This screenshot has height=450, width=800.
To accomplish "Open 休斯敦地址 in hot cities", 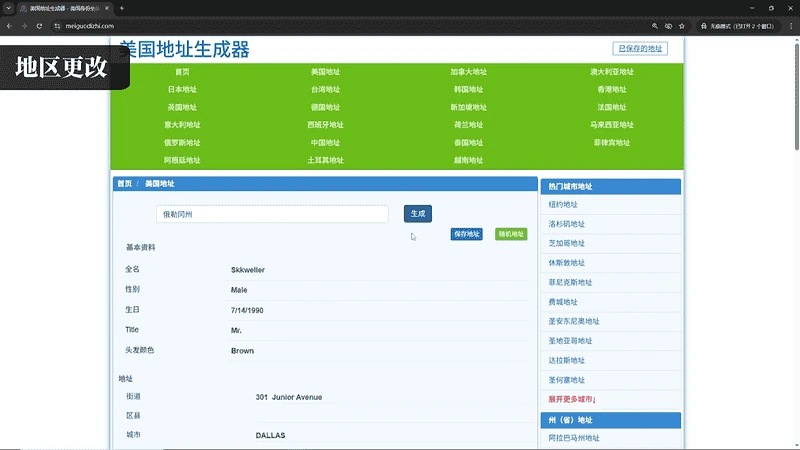I will coord(567,263).
